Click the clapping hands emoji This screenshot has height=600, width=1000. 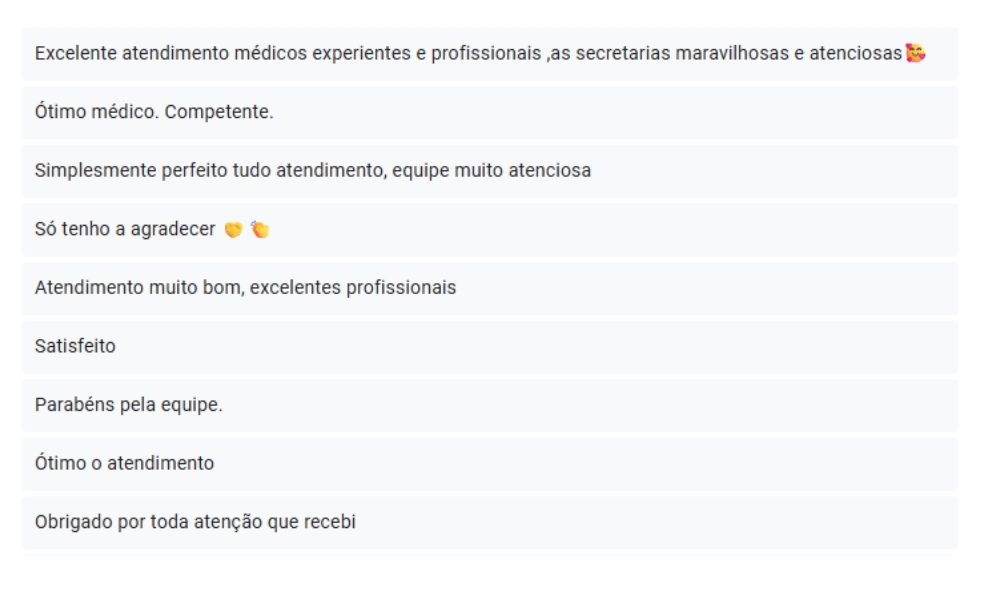(x=260, y=229)
